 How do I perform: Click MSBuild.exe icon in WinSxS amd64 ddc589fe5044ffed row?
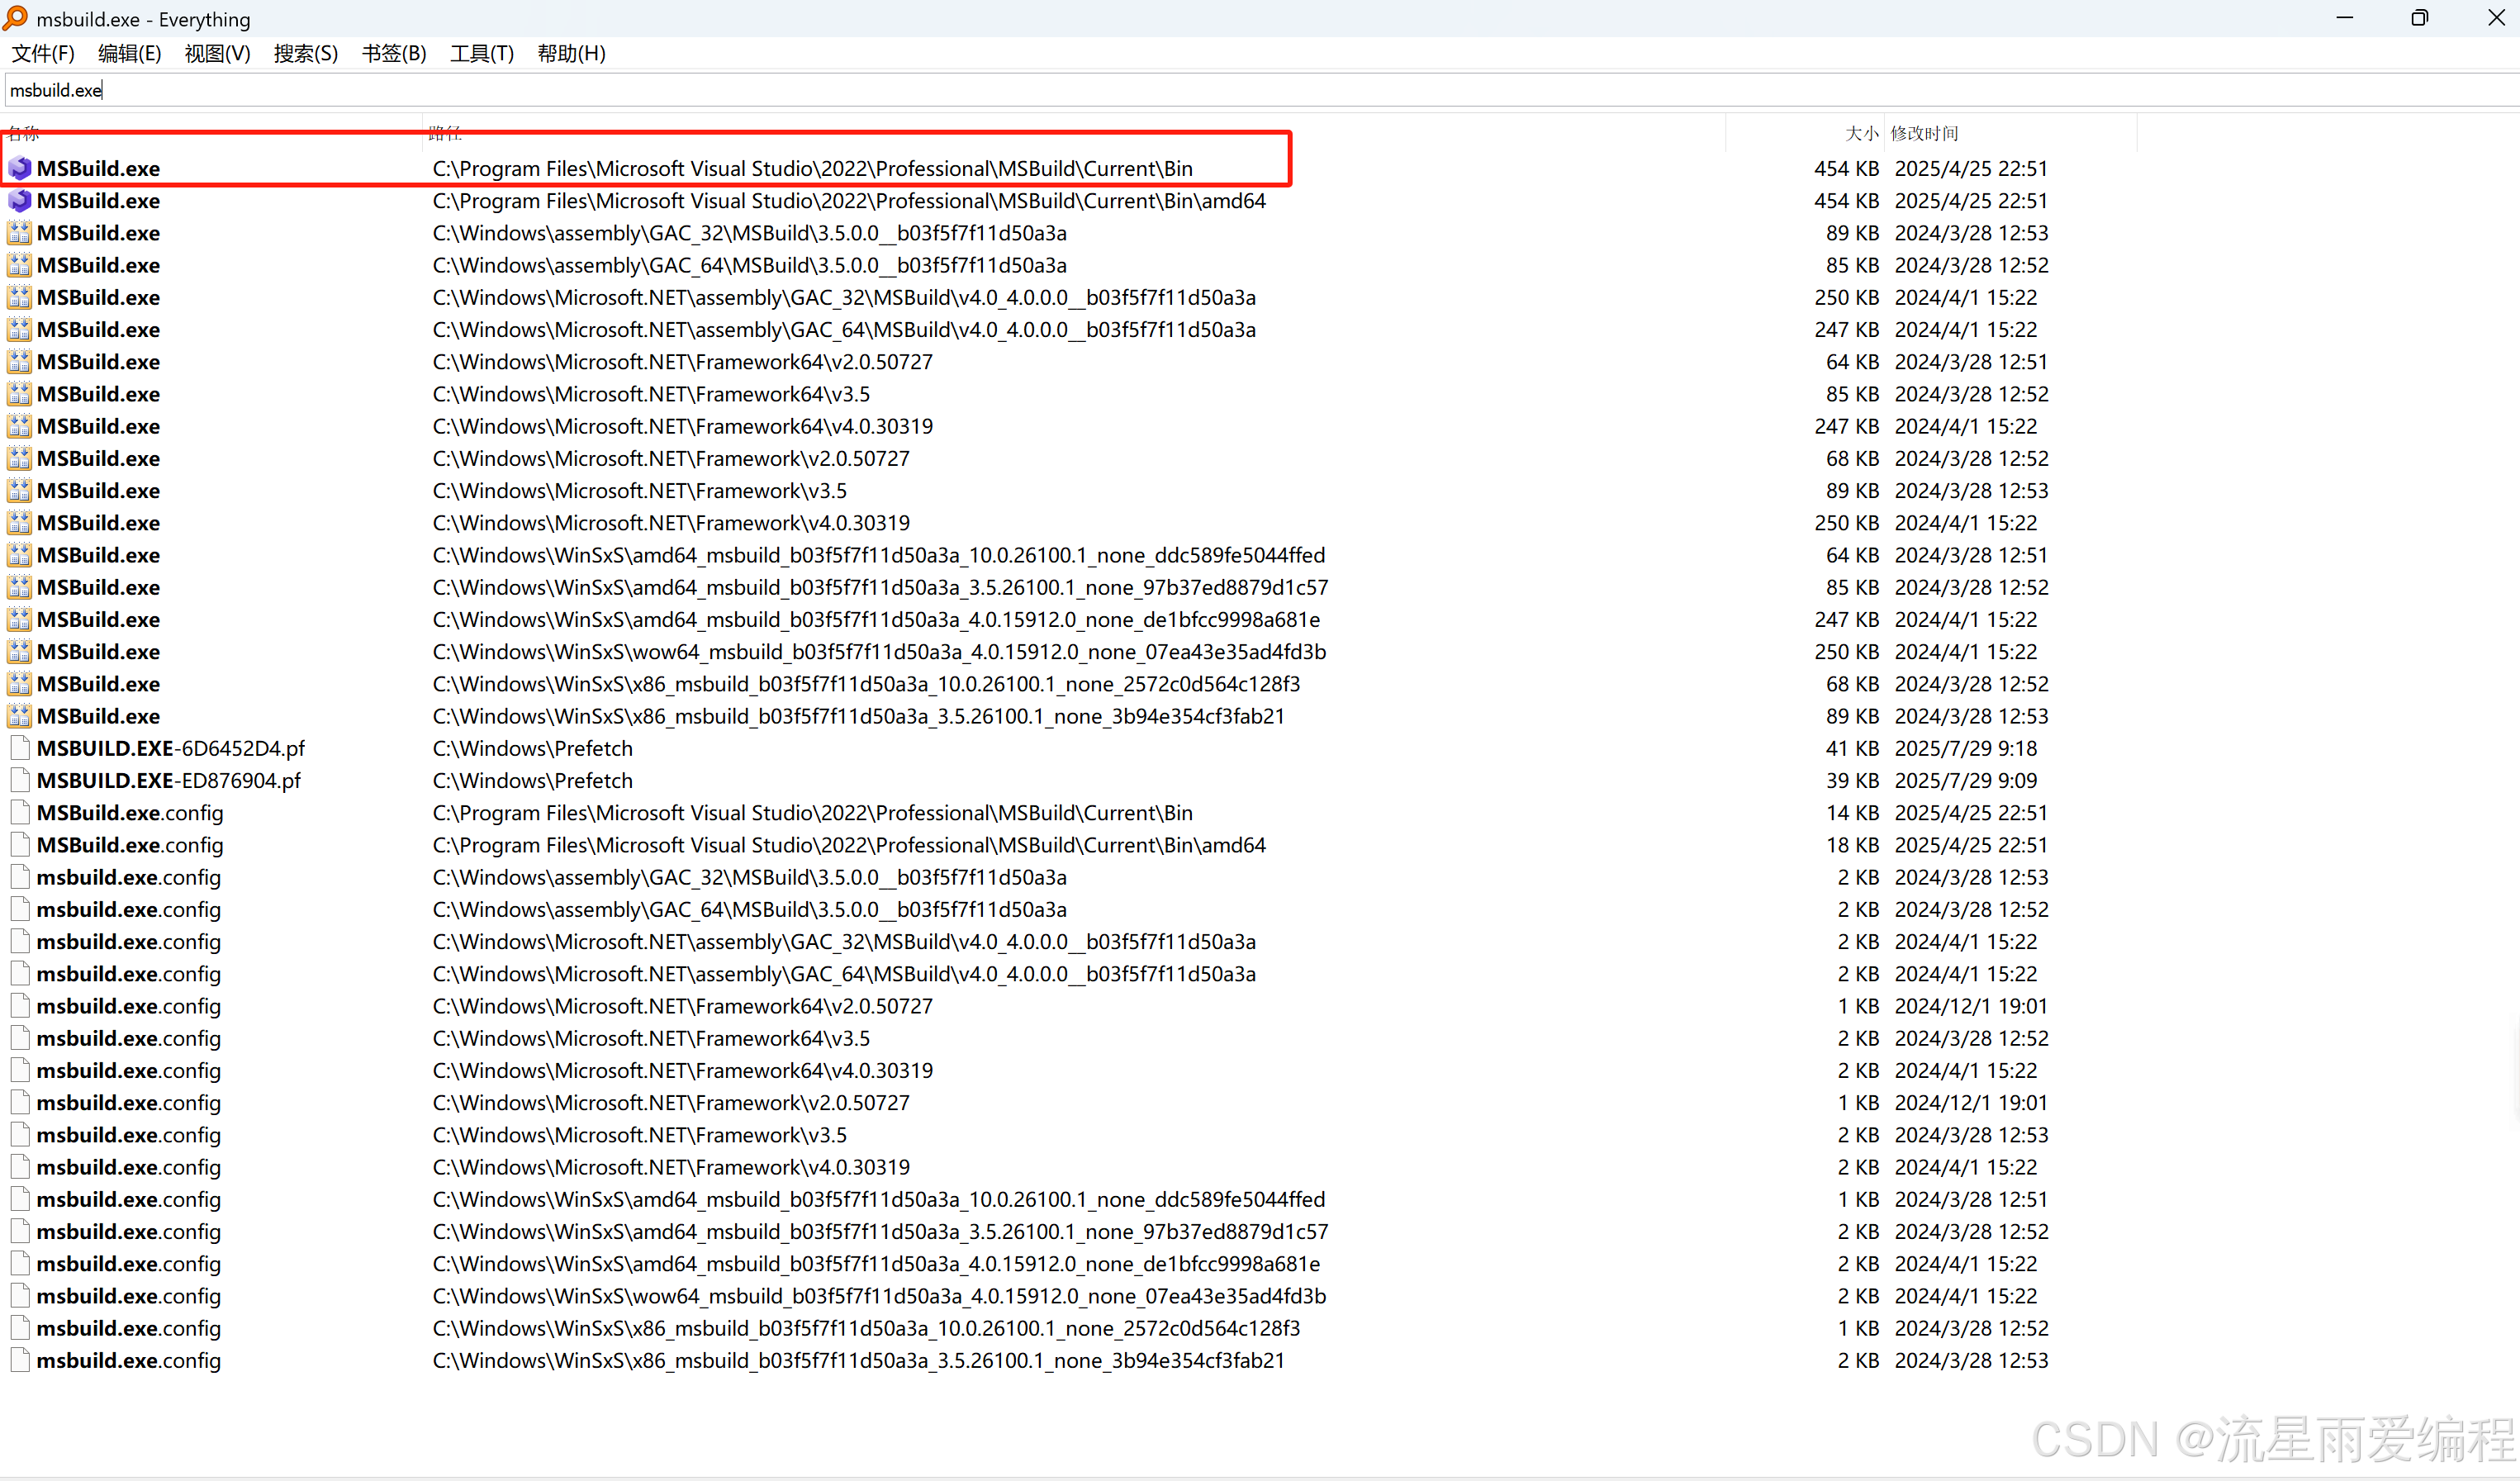20,555
